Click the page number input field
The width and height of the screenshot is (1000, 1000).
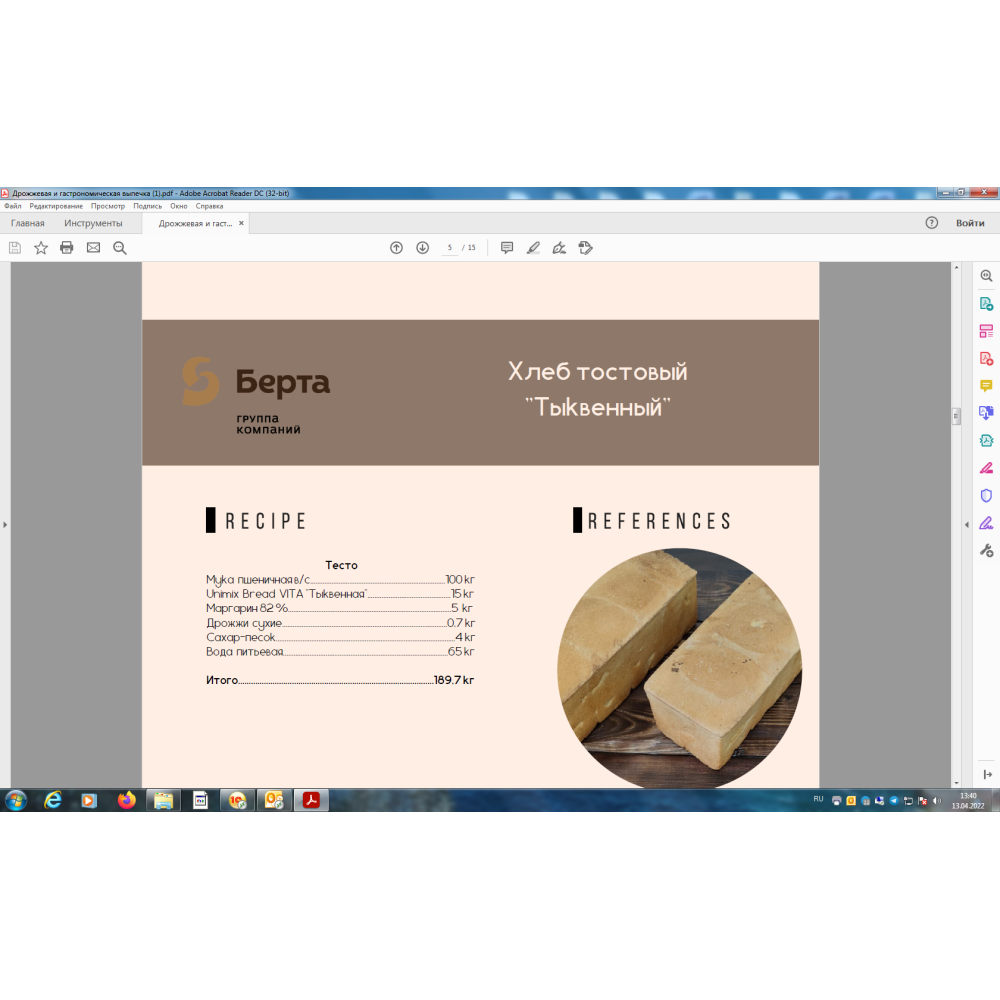[450, 248]
